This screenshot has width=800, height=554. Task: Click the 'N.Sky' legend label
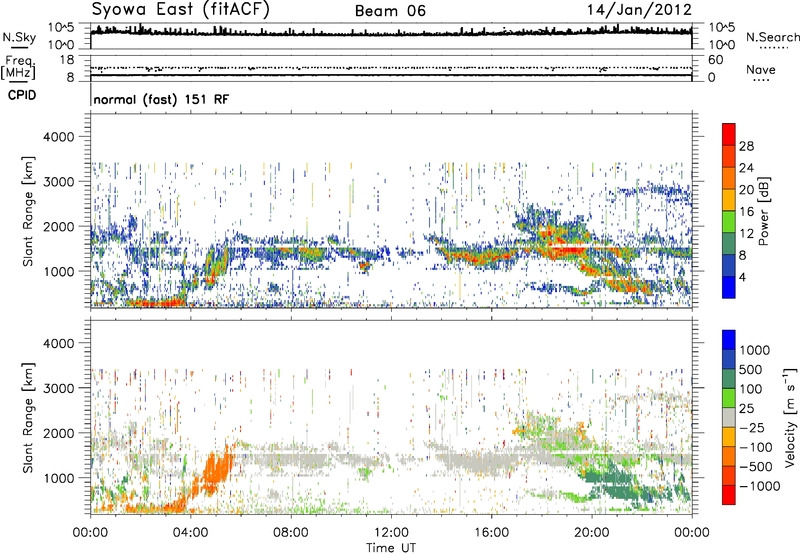click(x=19, y=38)
